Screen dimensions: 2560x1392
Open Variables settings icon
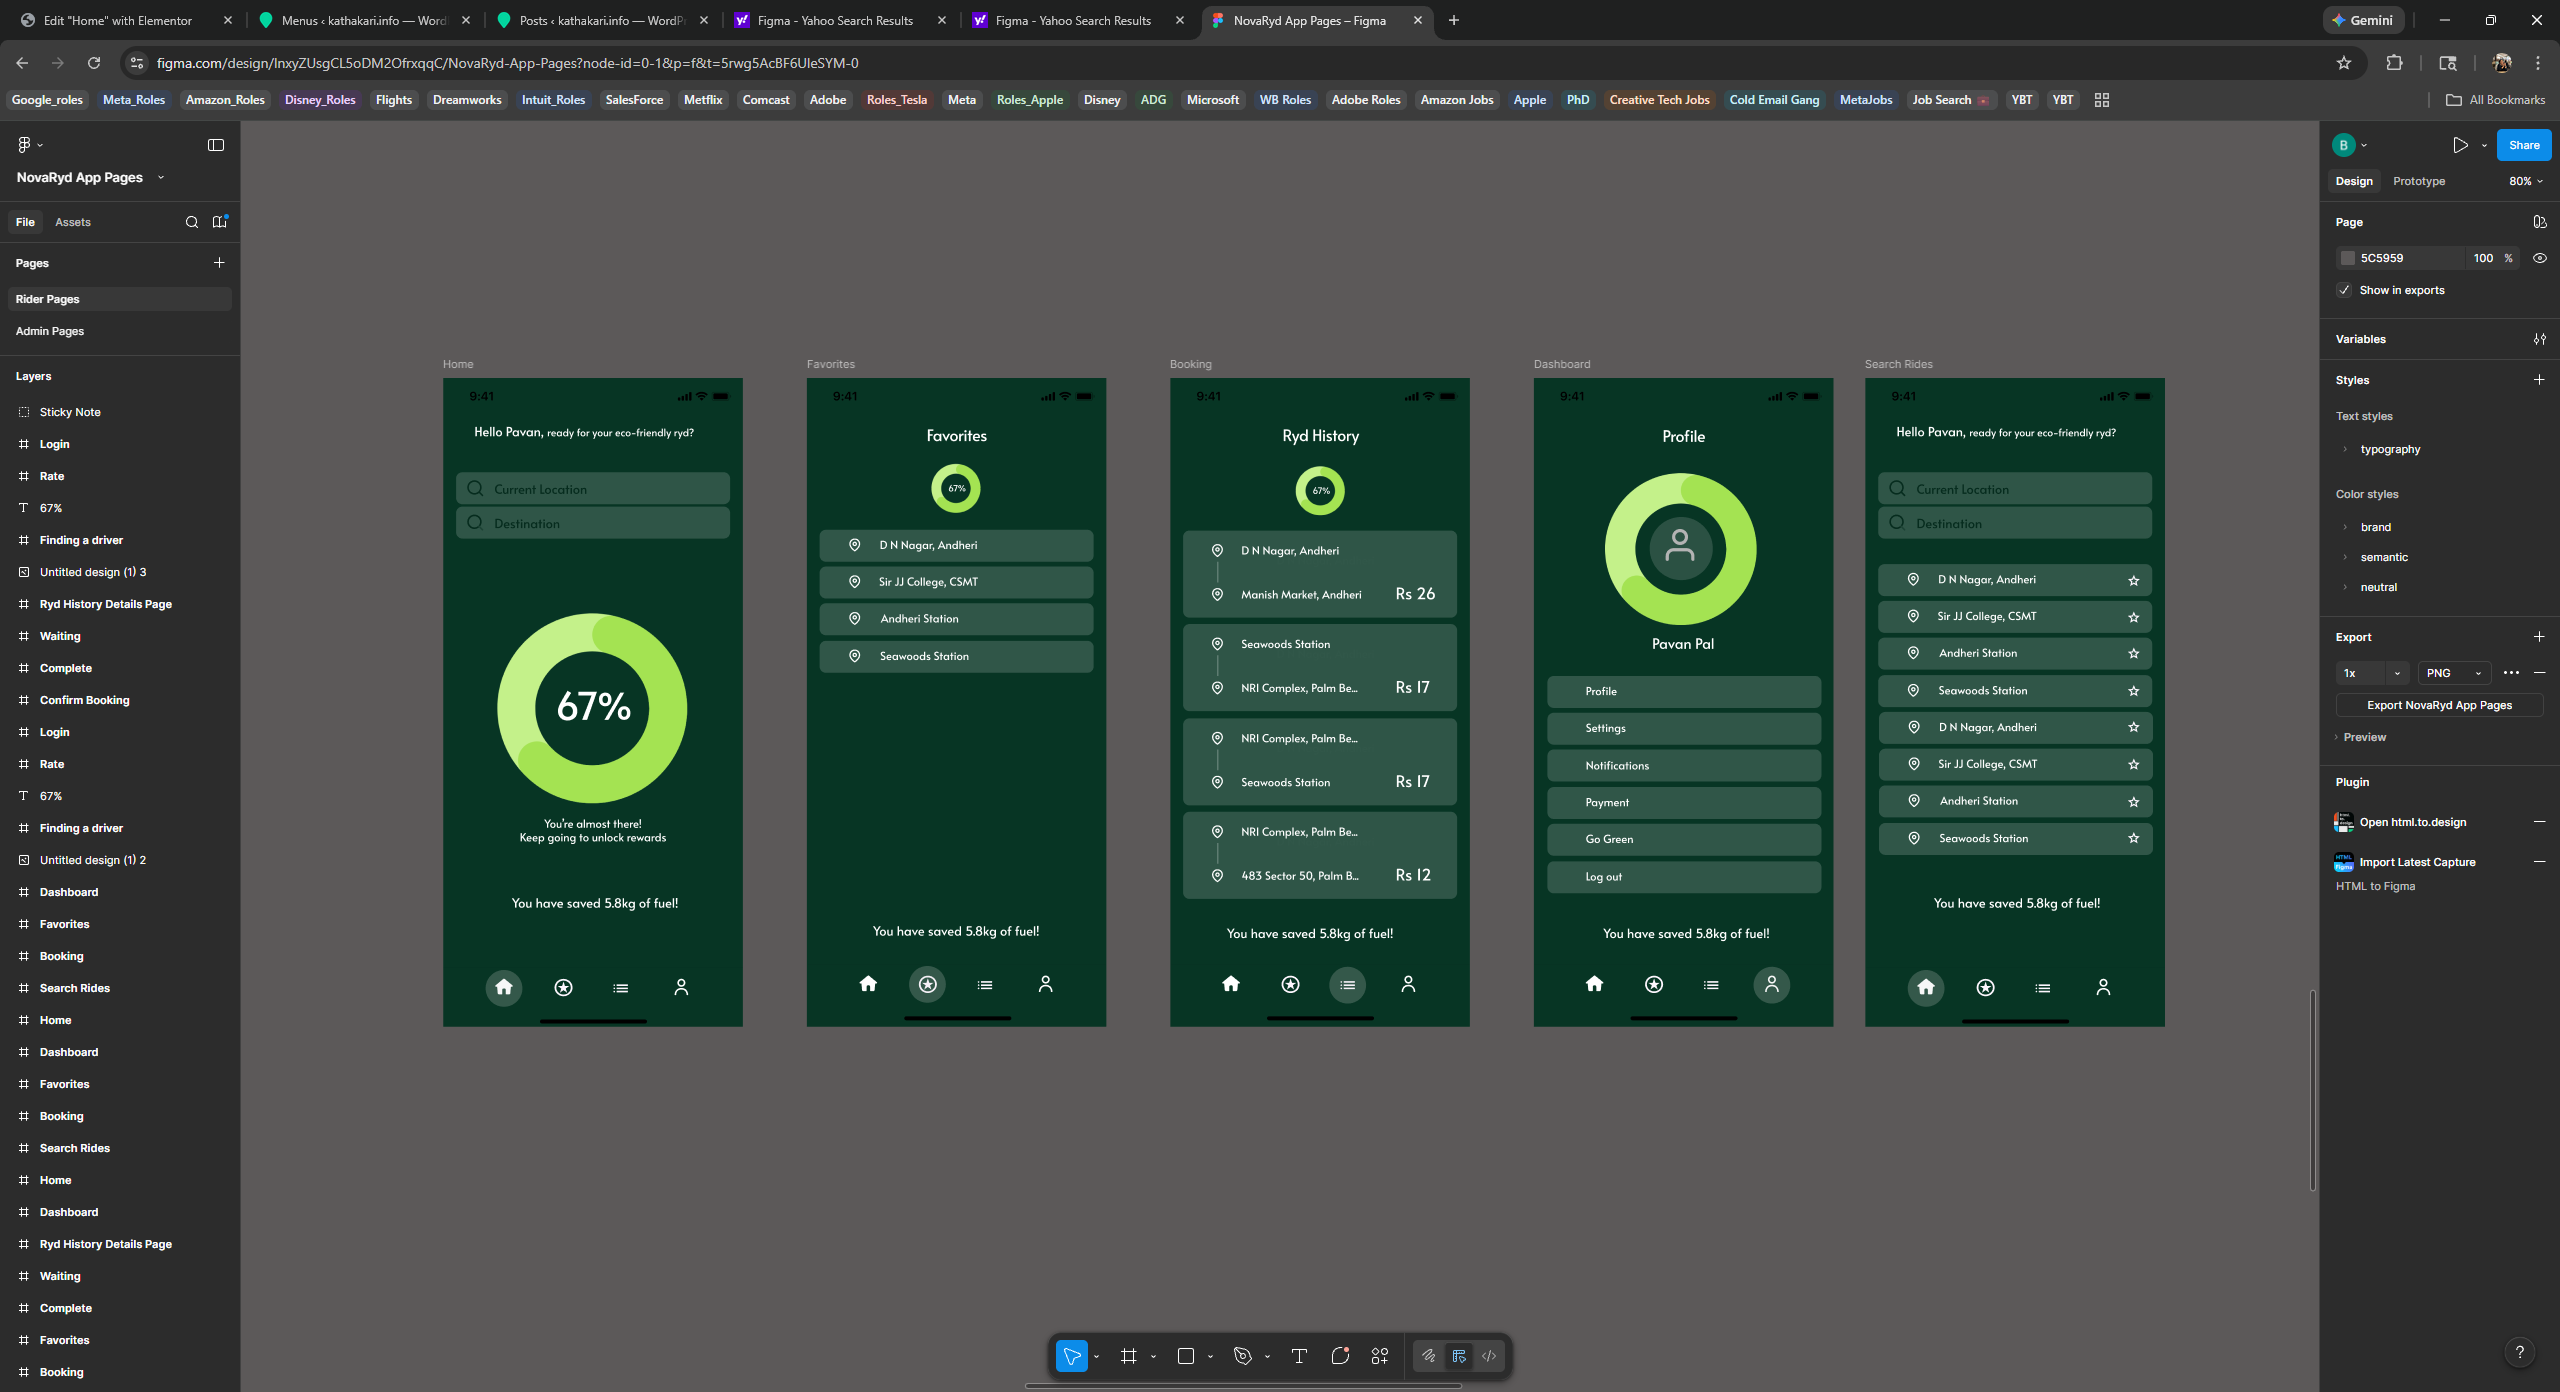2539,339
